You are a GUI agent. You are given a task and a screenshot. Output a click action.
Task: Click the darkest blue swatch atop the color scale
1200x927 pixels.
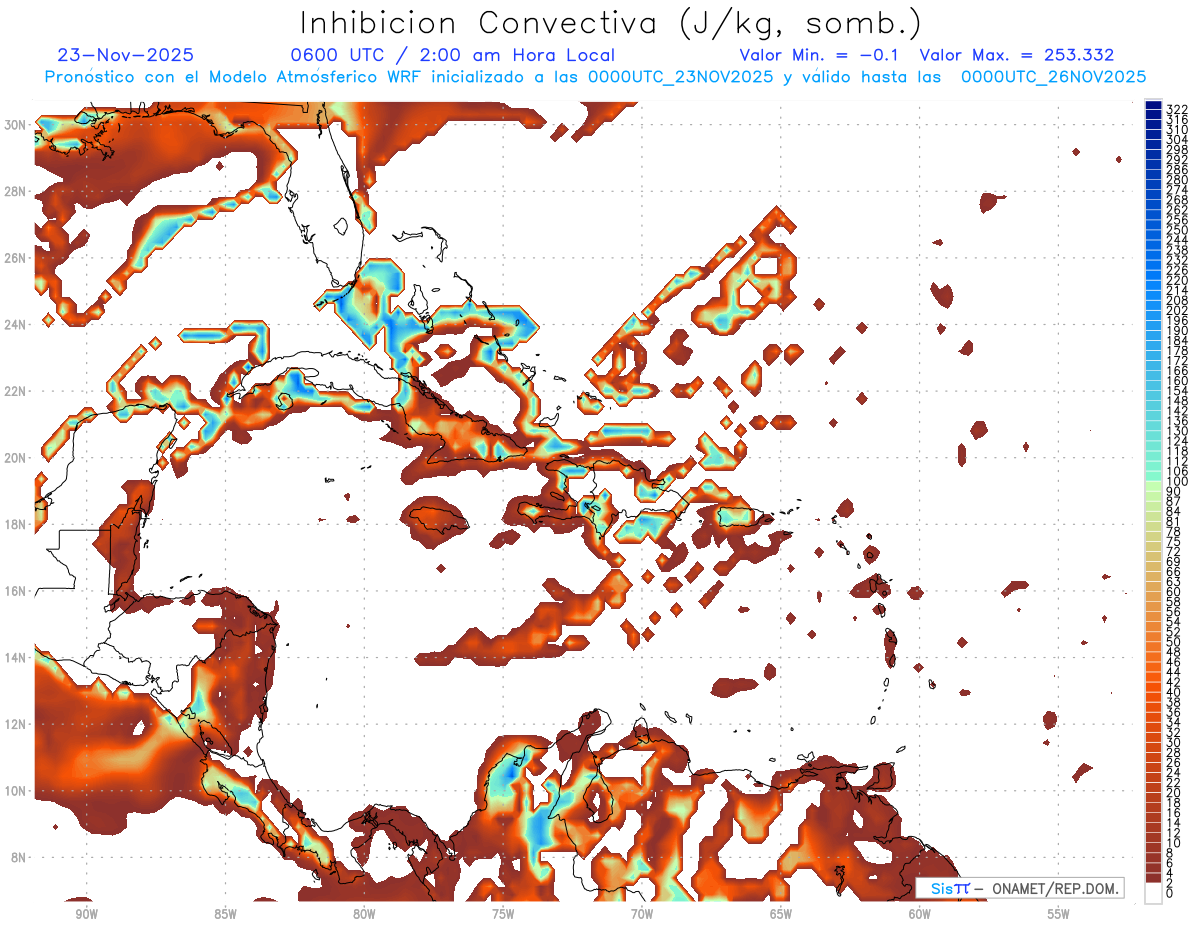coord(1153,106)
